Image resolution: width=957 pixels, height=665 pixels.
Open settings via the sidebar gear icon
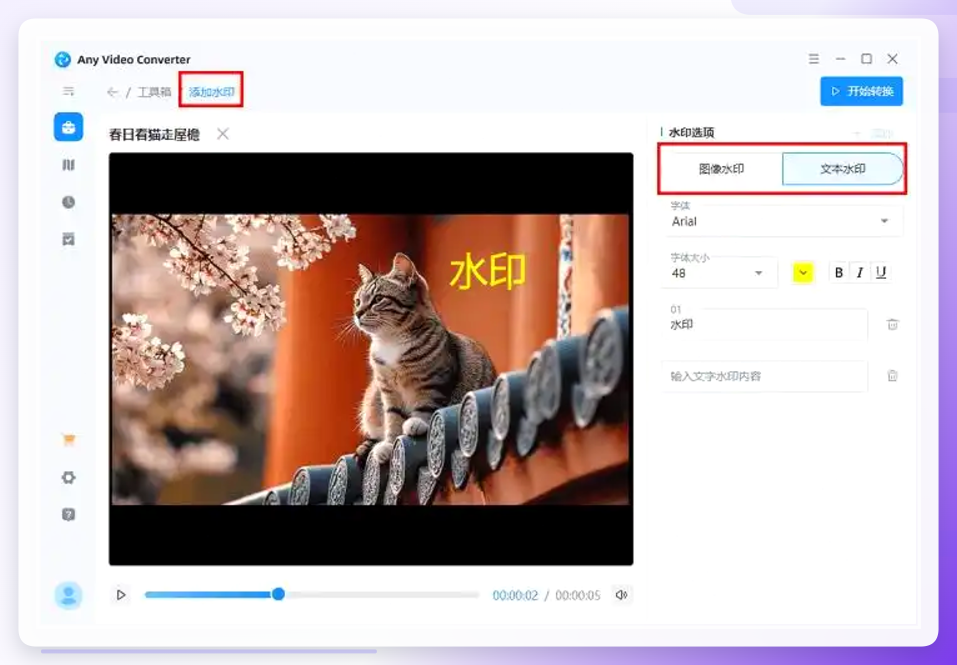click(x=68, y=477)
